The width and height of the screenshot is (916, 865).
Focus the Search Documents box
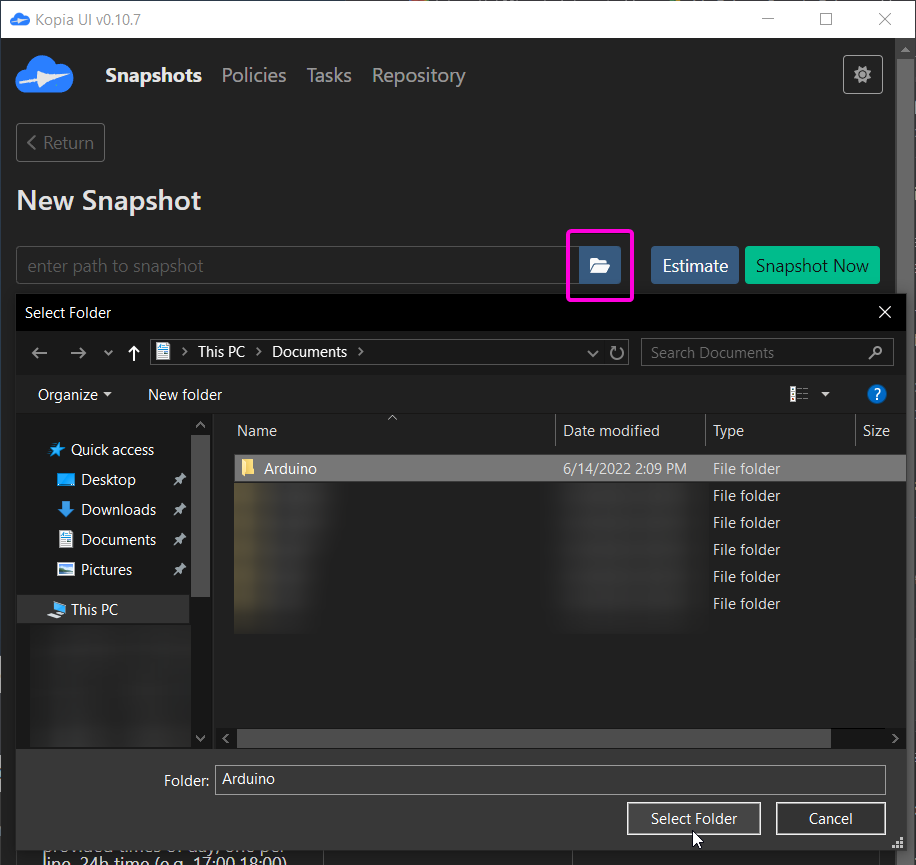tap(766, 352)
